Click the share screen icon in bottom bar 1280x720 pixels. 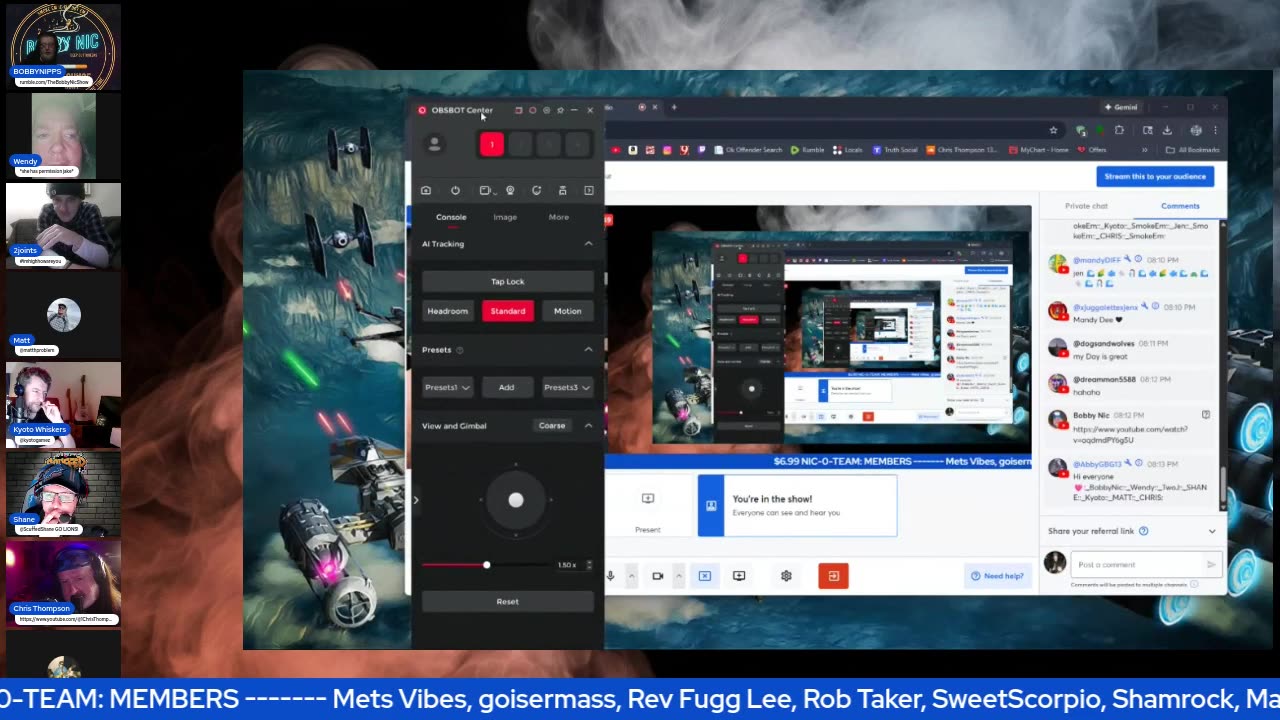739,576
